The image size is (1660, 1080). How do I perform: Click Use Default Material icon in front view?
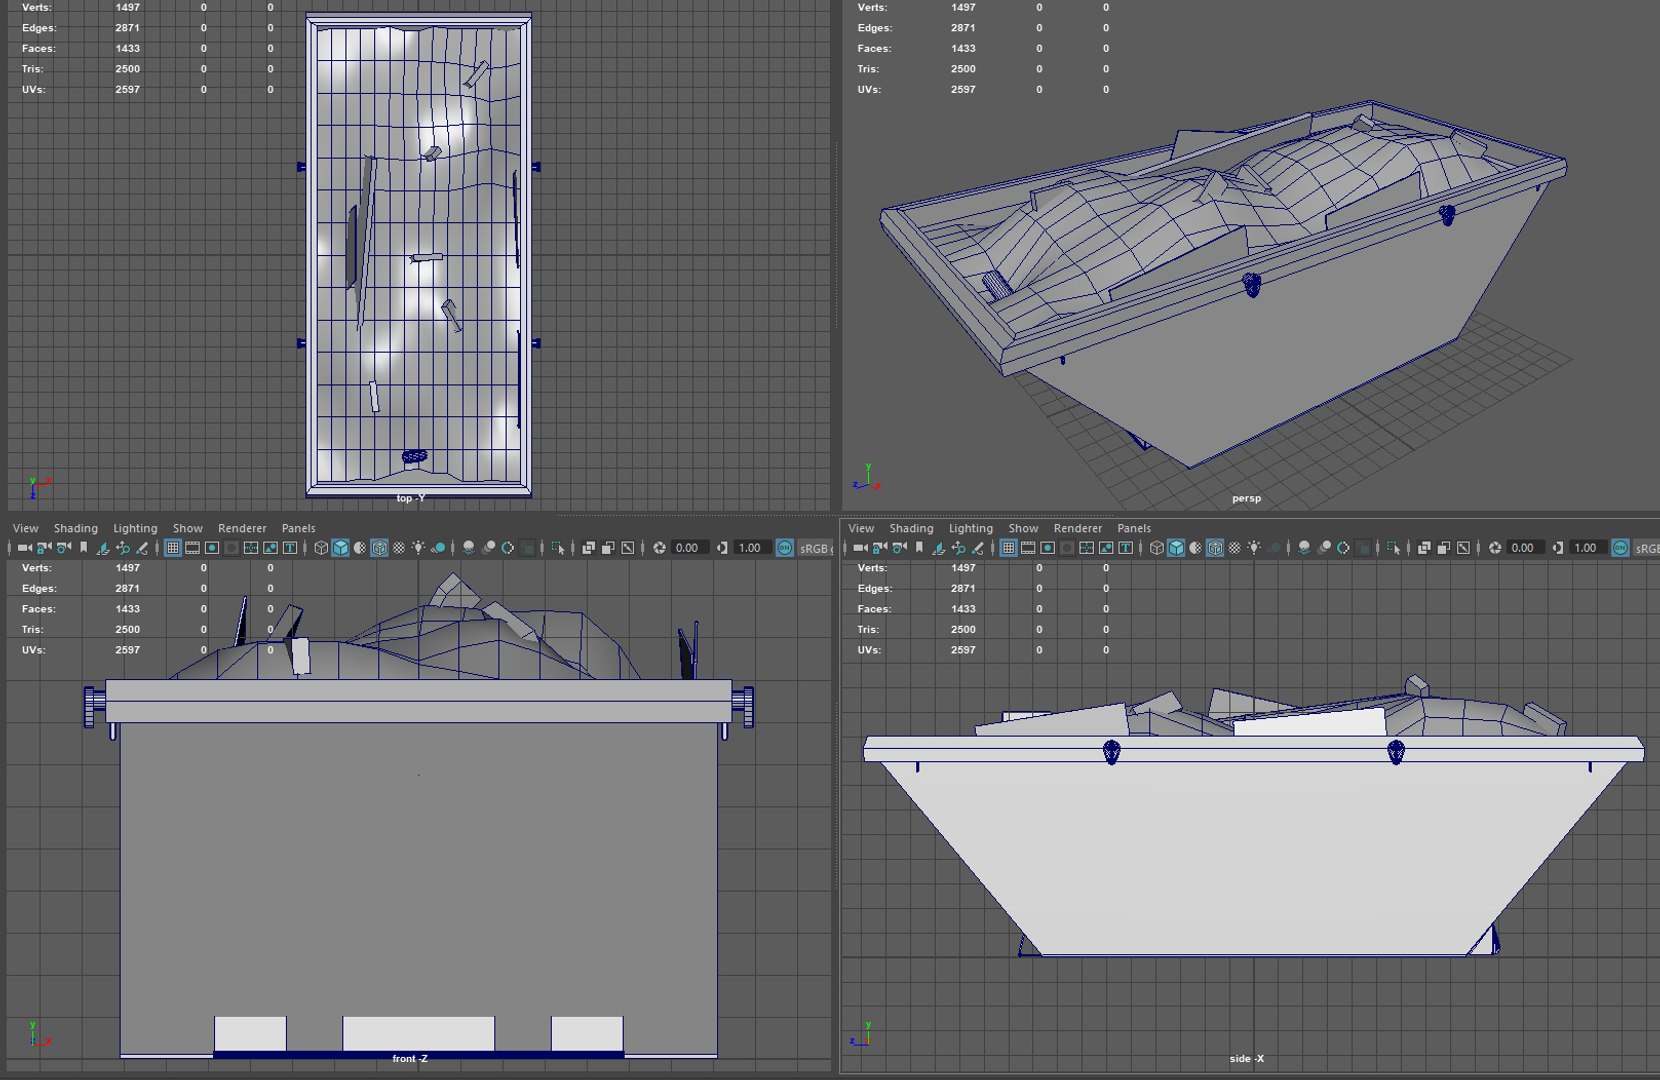pyautogui.click(x=359, y=548)
